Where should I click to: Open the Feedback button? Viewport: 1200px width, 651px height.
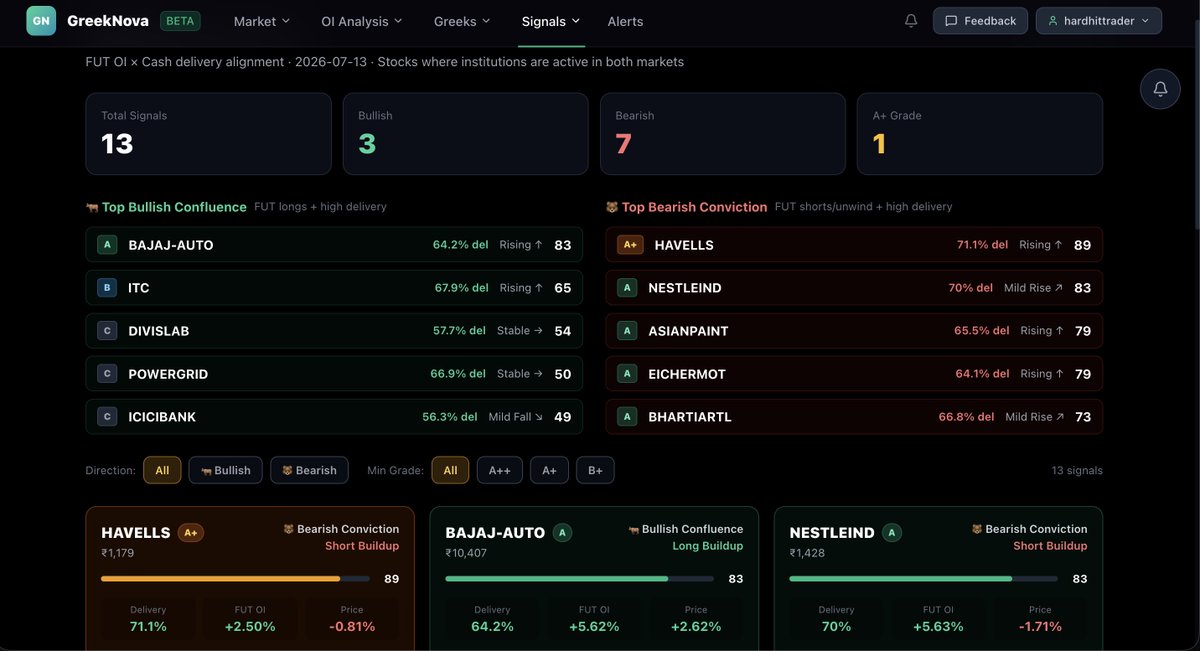coord(980,21)
